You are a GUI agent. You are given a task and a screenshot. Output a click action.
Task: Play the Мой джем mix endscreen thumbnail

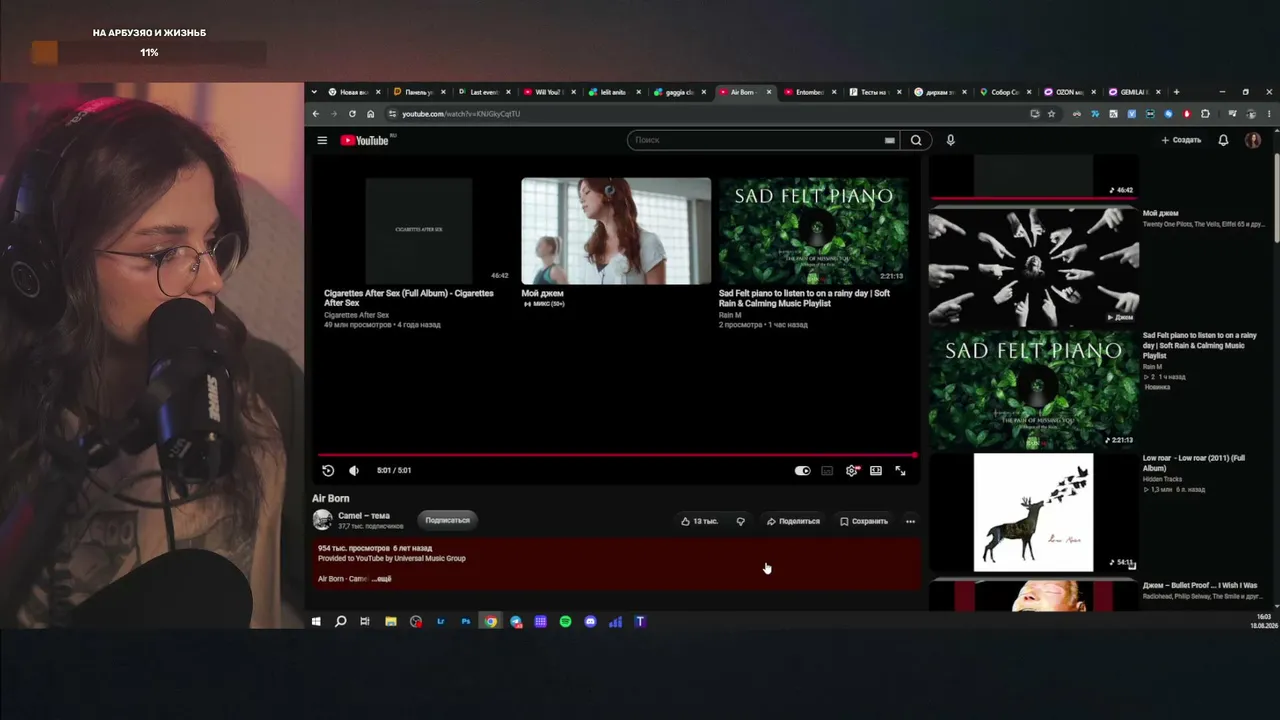616,231
